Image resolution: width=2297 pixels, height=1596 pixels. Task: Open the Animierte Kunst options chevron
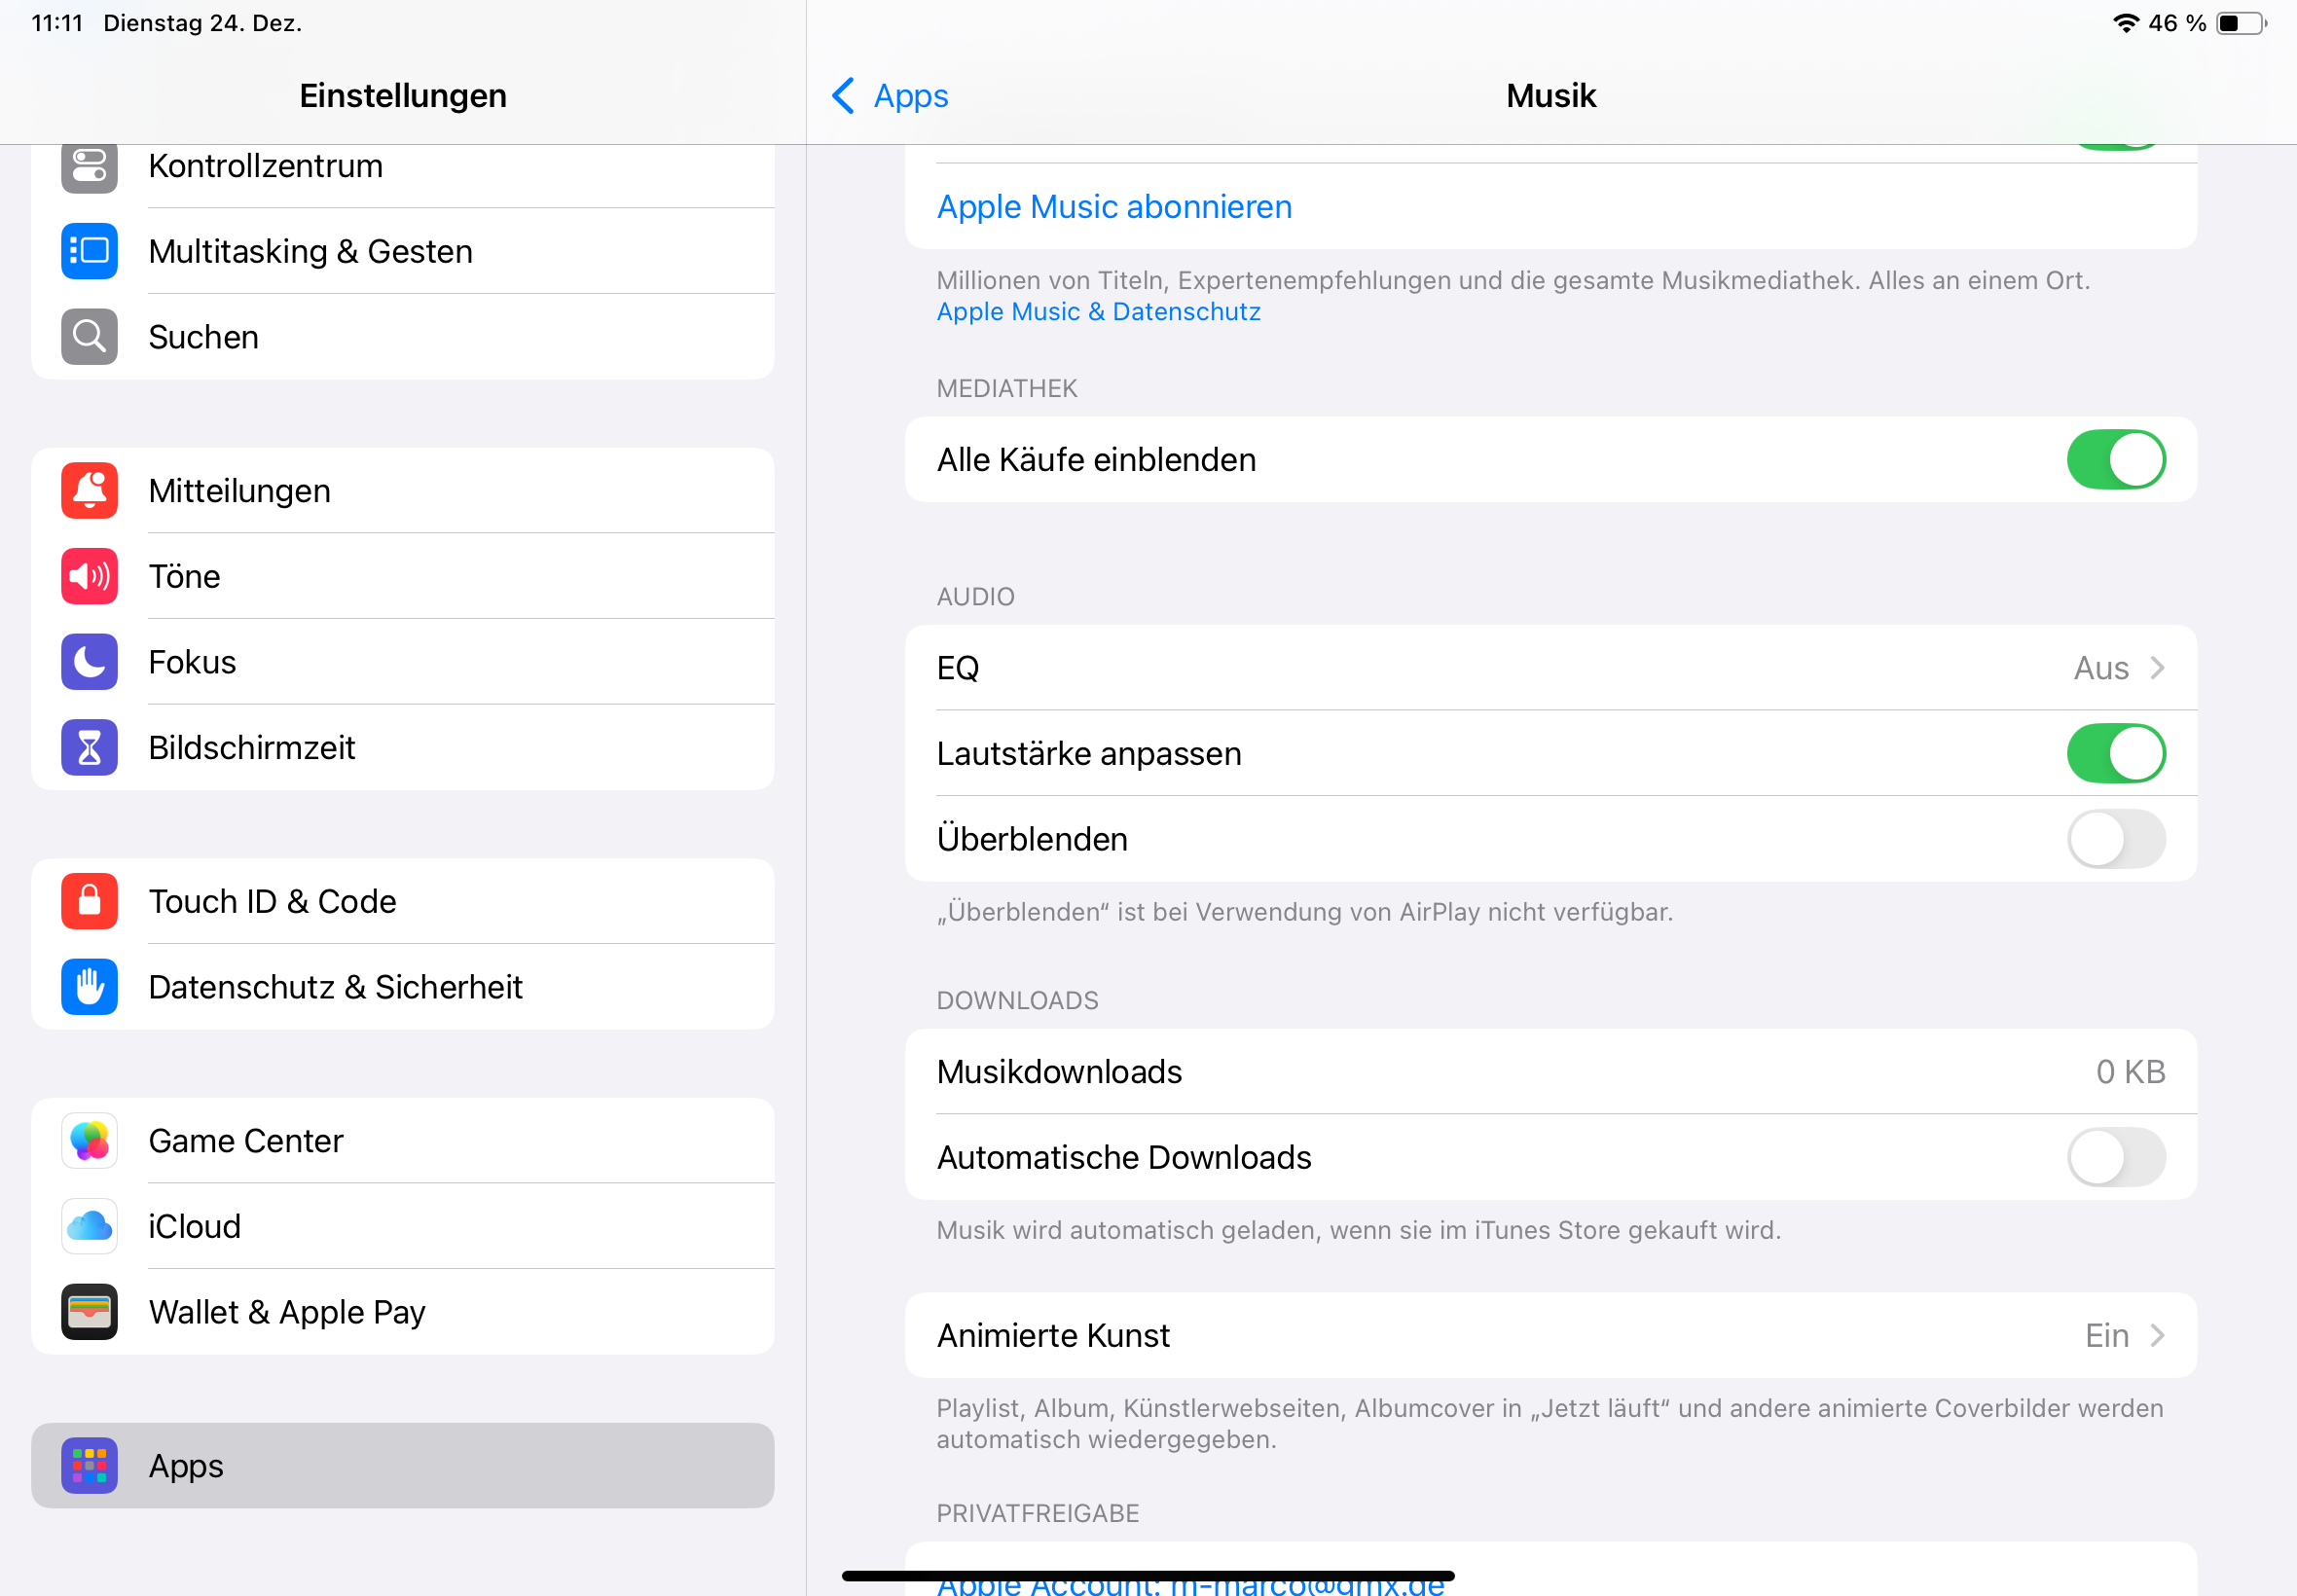click(2156, 1336)
